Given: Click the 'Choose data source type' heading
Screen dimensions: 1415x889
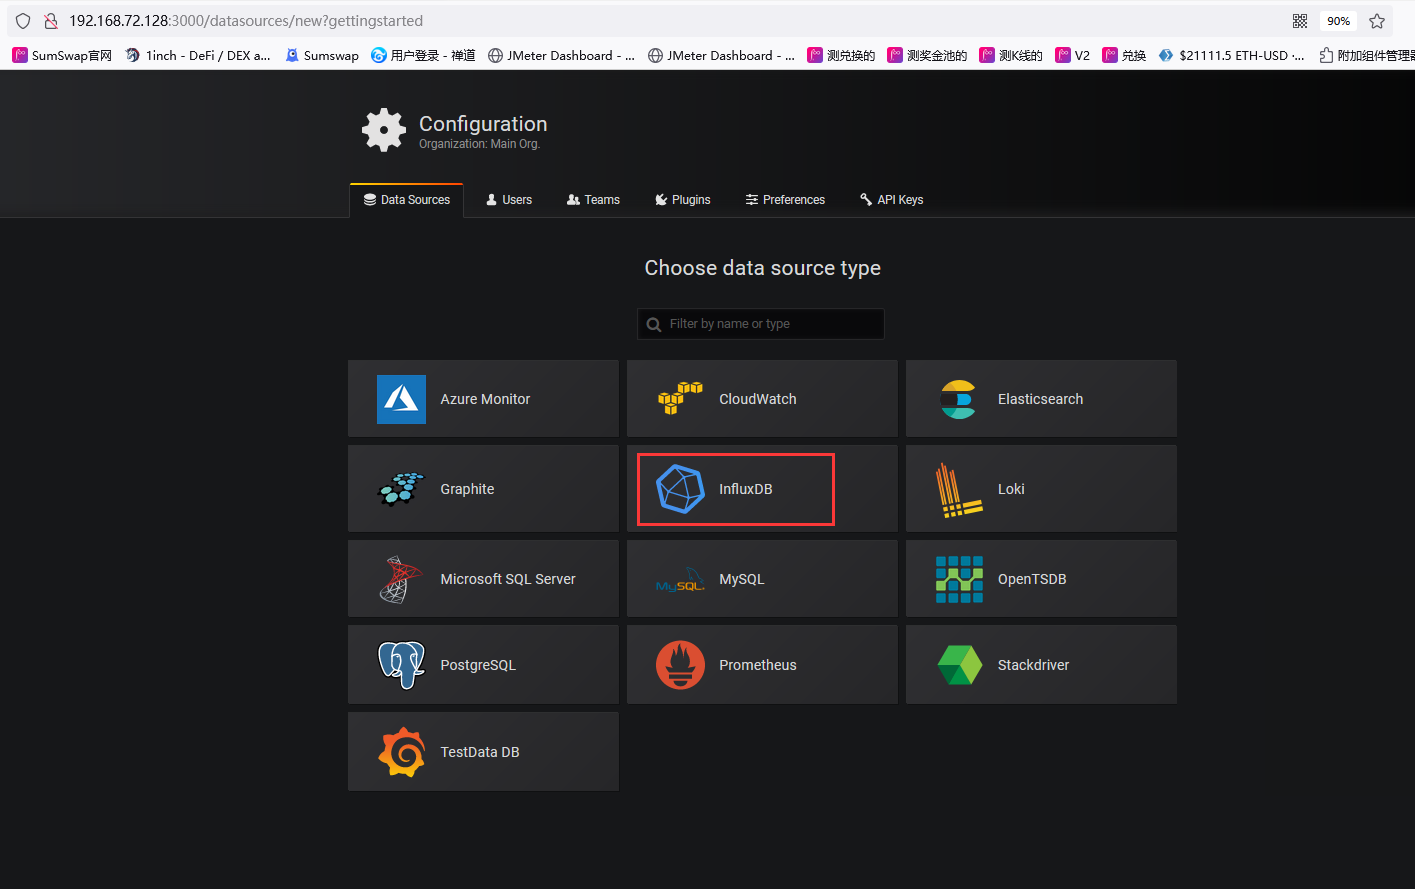Looking at the screenshot, I should point(763,268).
